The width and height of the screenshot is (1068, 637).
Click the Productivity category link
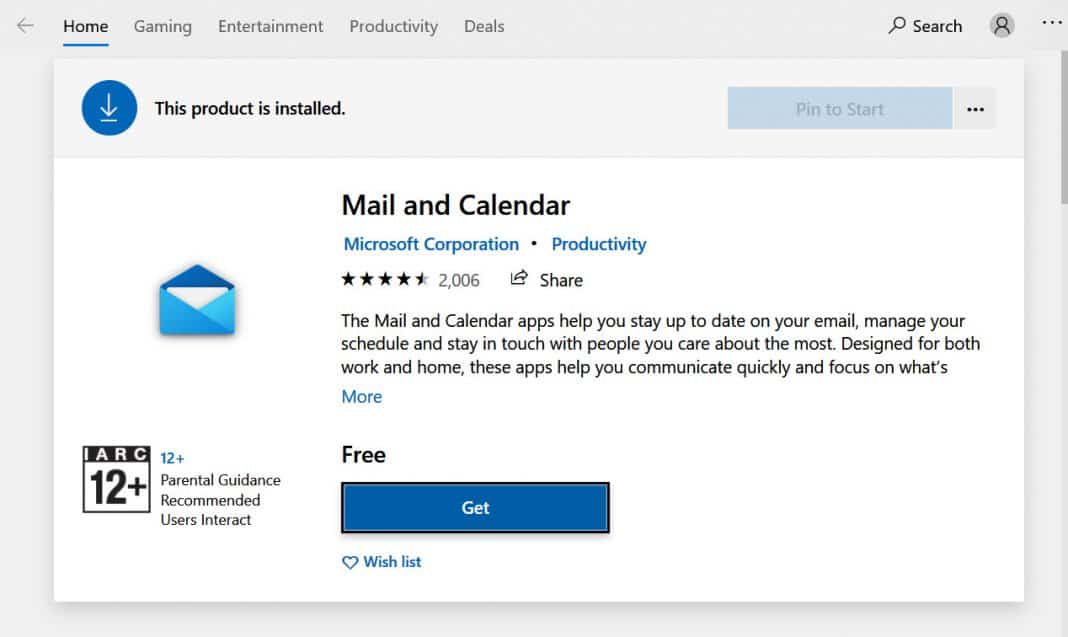point(598,244)
